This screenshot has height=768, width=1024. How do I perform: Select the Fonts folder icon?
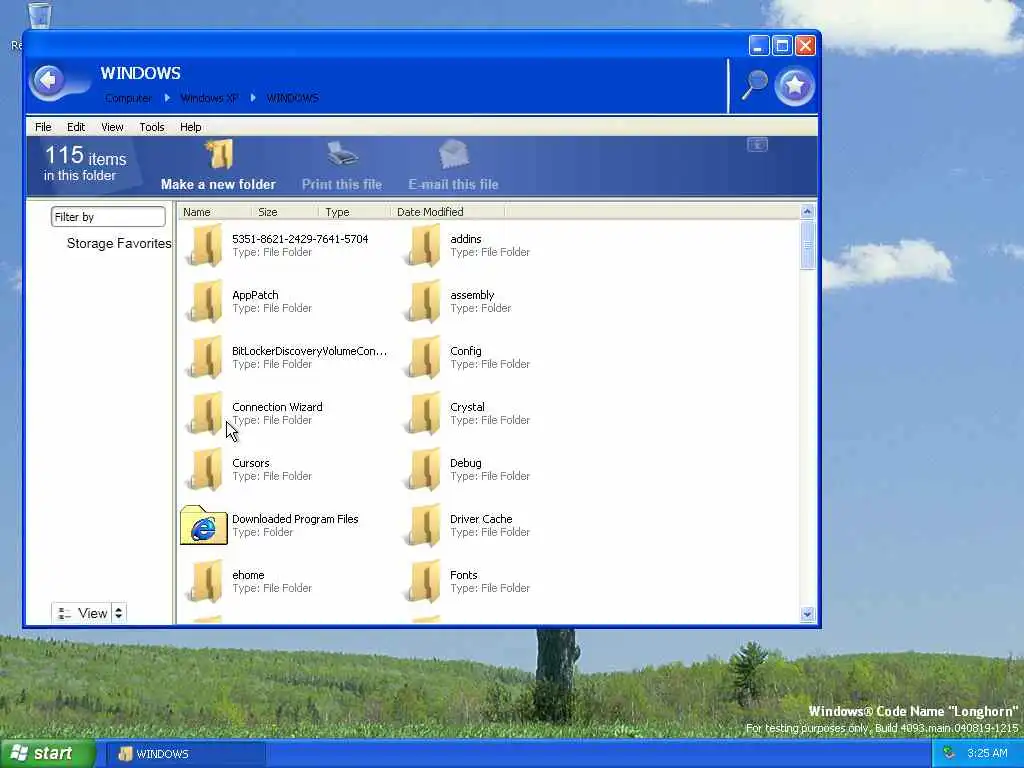pyautogui.click(x=423, y=582)
